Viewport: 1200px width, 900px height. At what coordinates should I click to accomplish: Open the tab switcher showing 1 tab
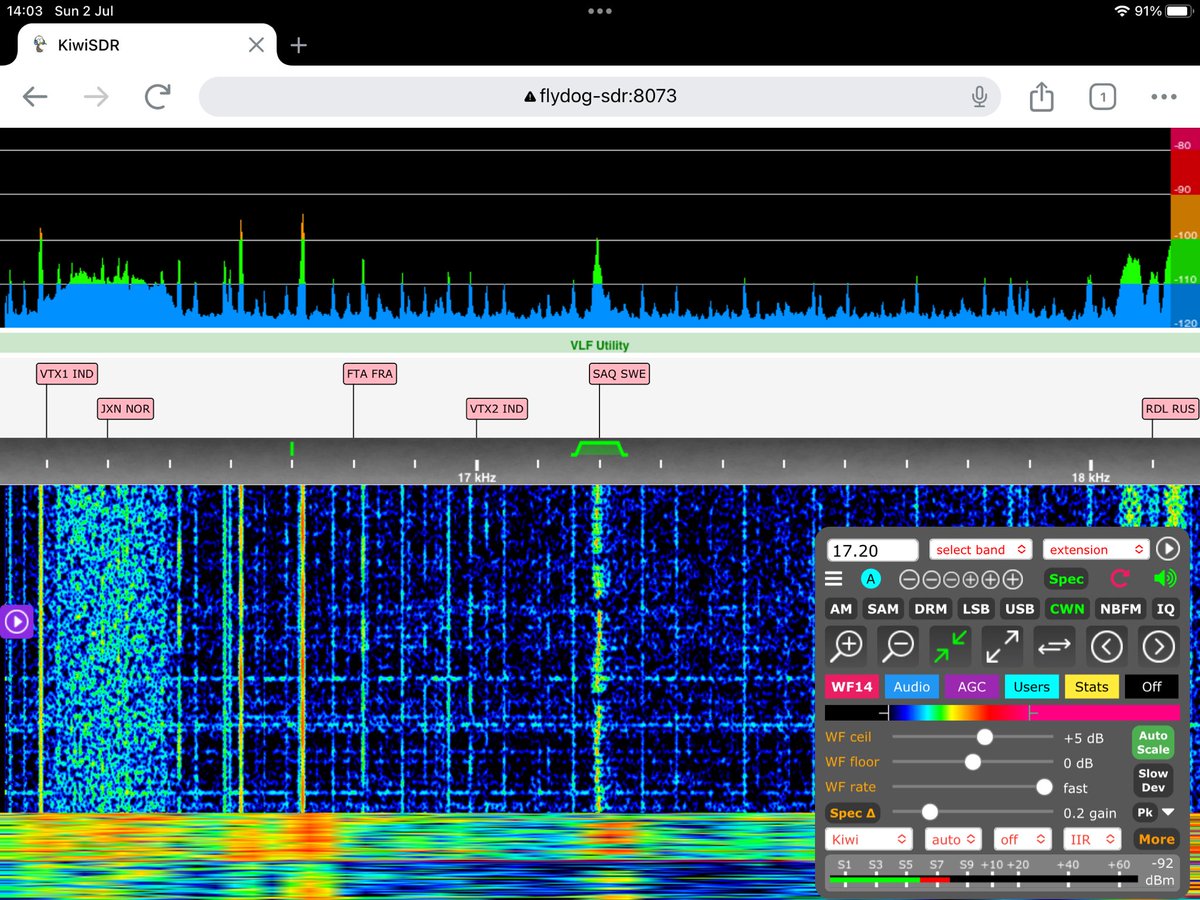coord(1102,97)
